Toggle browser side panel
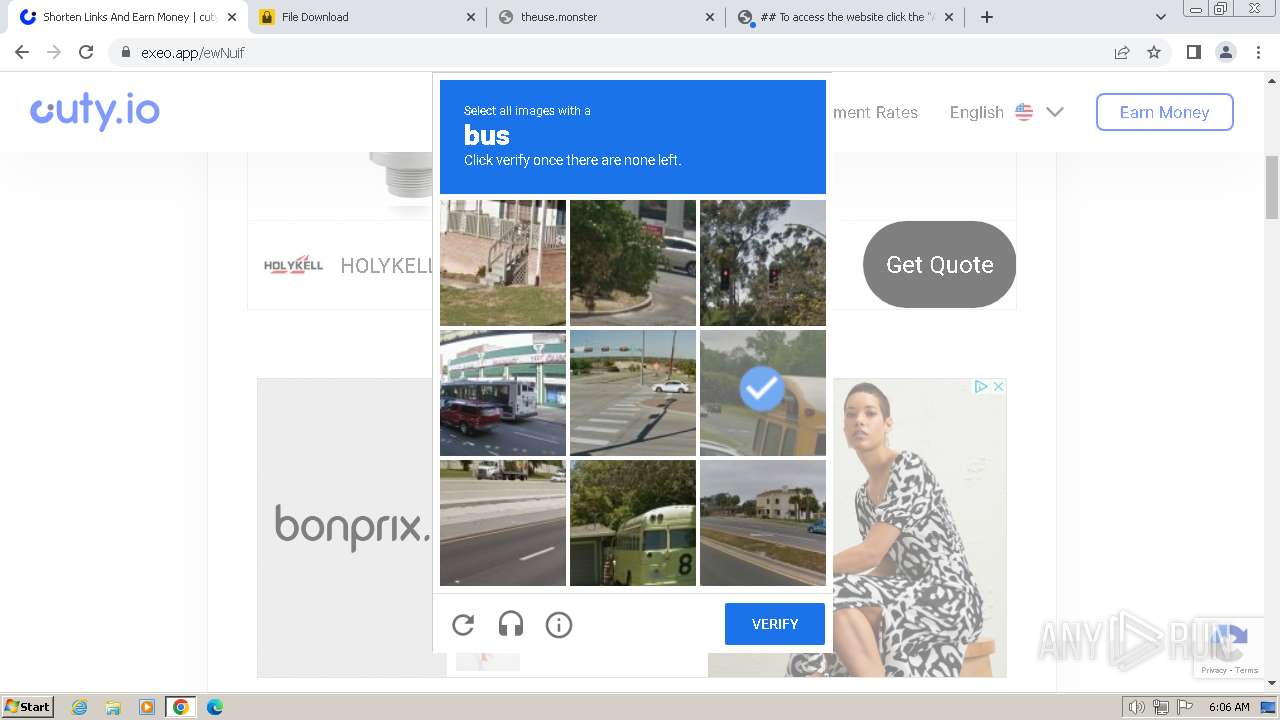This screenshot has height=720, width=1280. click(x=1193, y=52)
